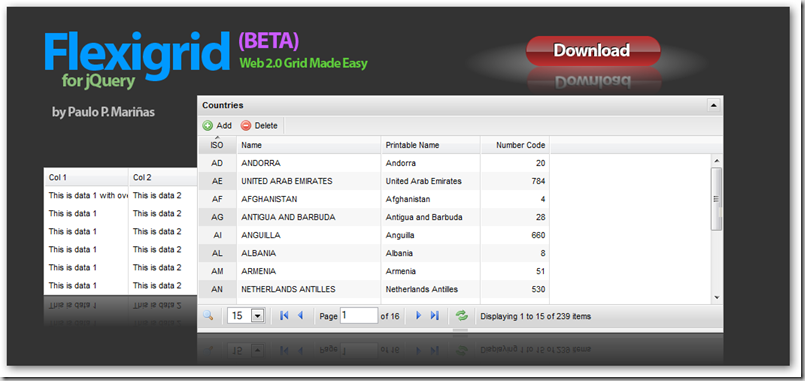Click the AD ISO code cell

[217, 163]
